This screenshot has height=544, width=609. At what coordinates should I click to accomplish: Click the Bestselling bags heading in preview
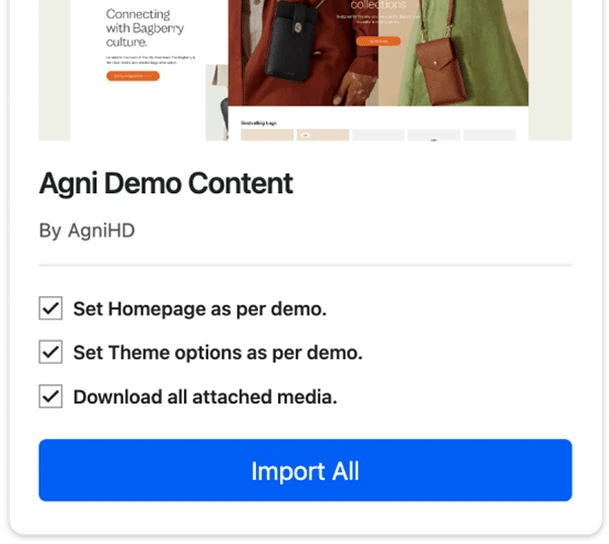point(259,123)
